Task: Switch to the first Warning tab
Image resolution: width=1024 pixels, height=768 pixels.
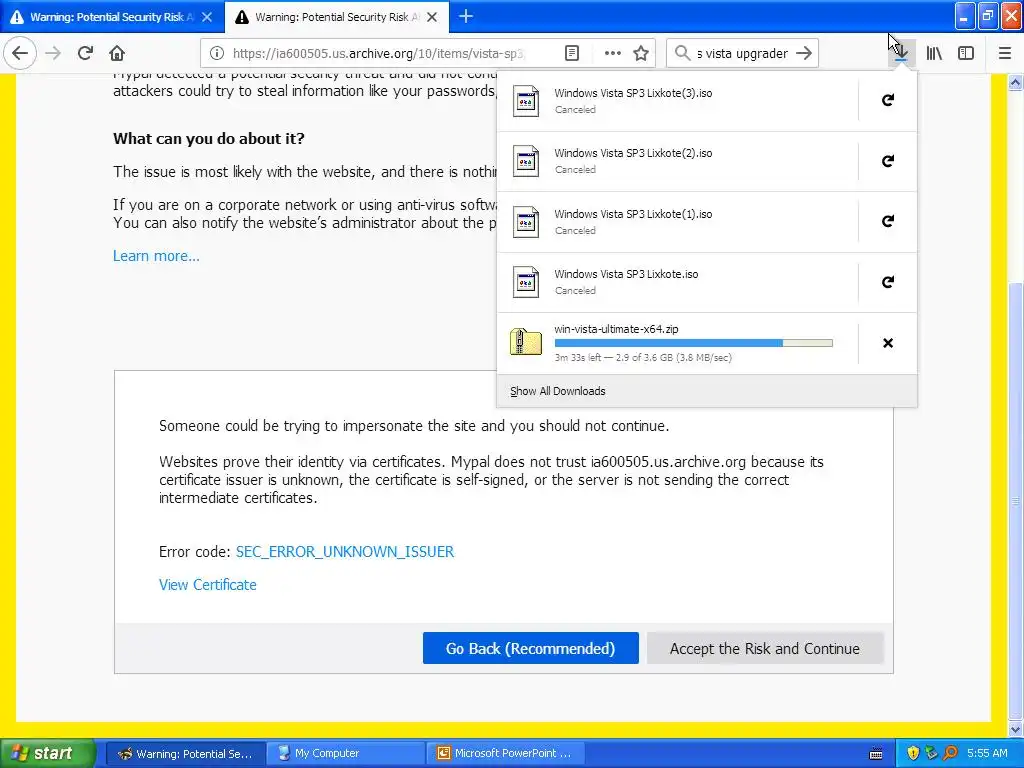Action: (111, 17)
